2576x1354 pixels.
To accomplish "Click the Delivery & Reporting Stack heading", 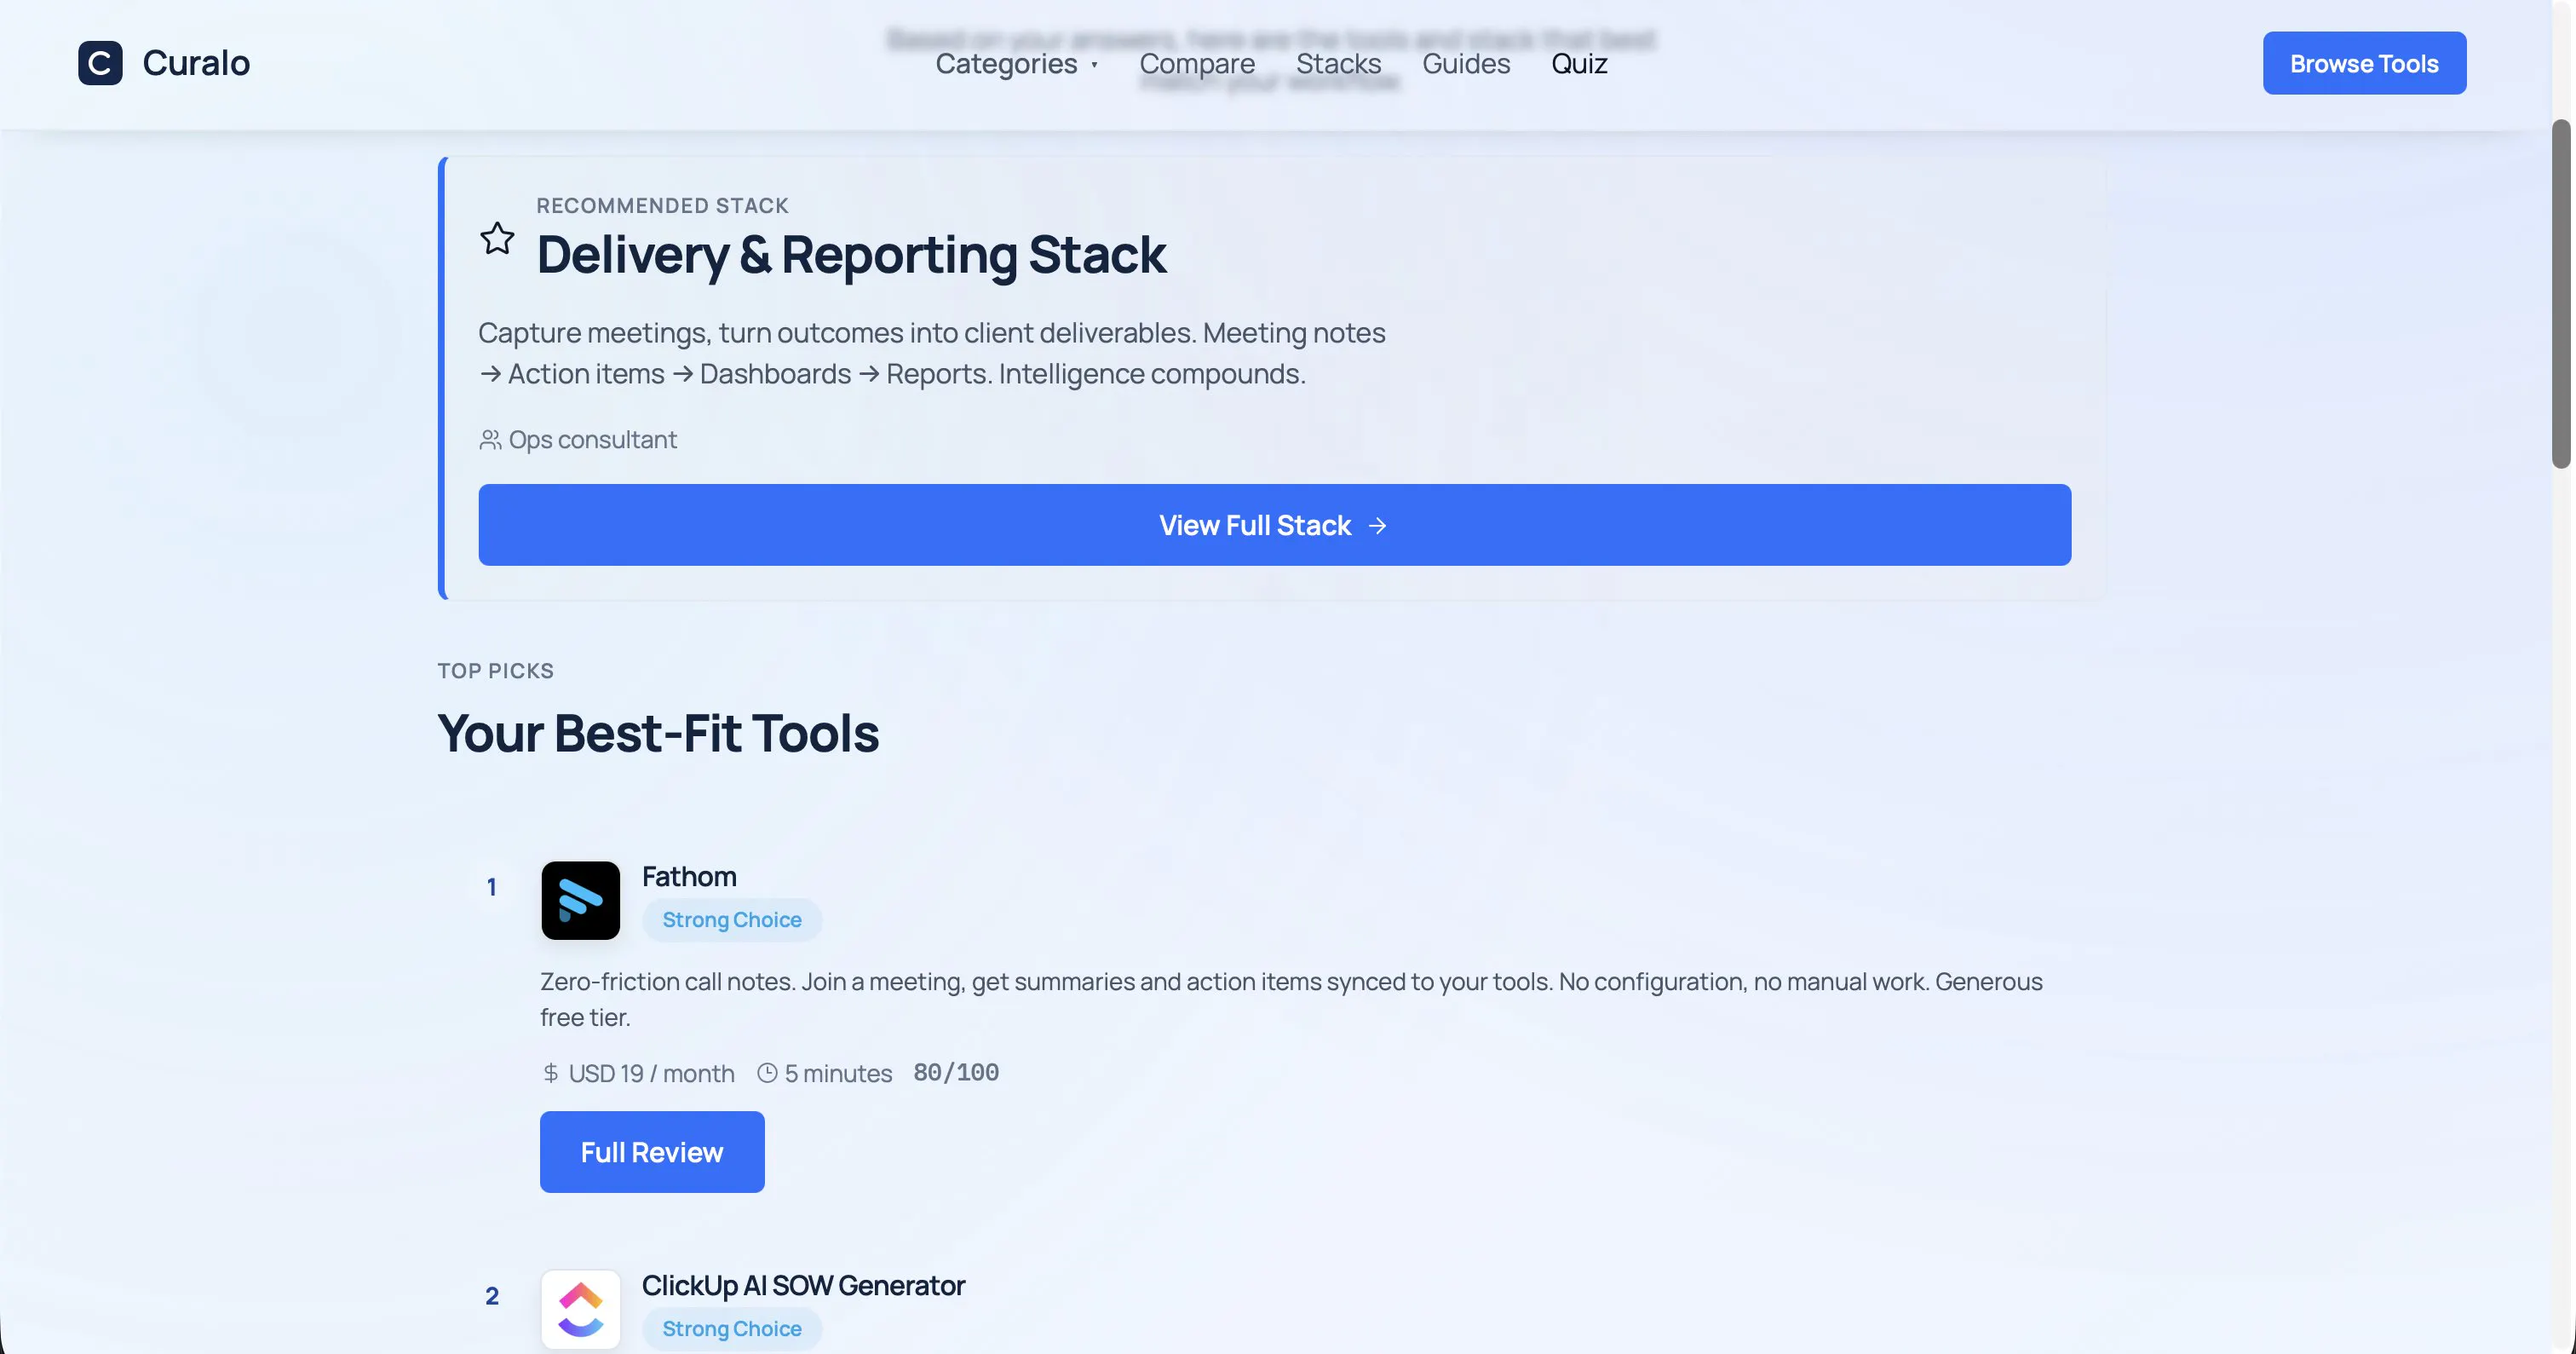I will click(851, 254).
